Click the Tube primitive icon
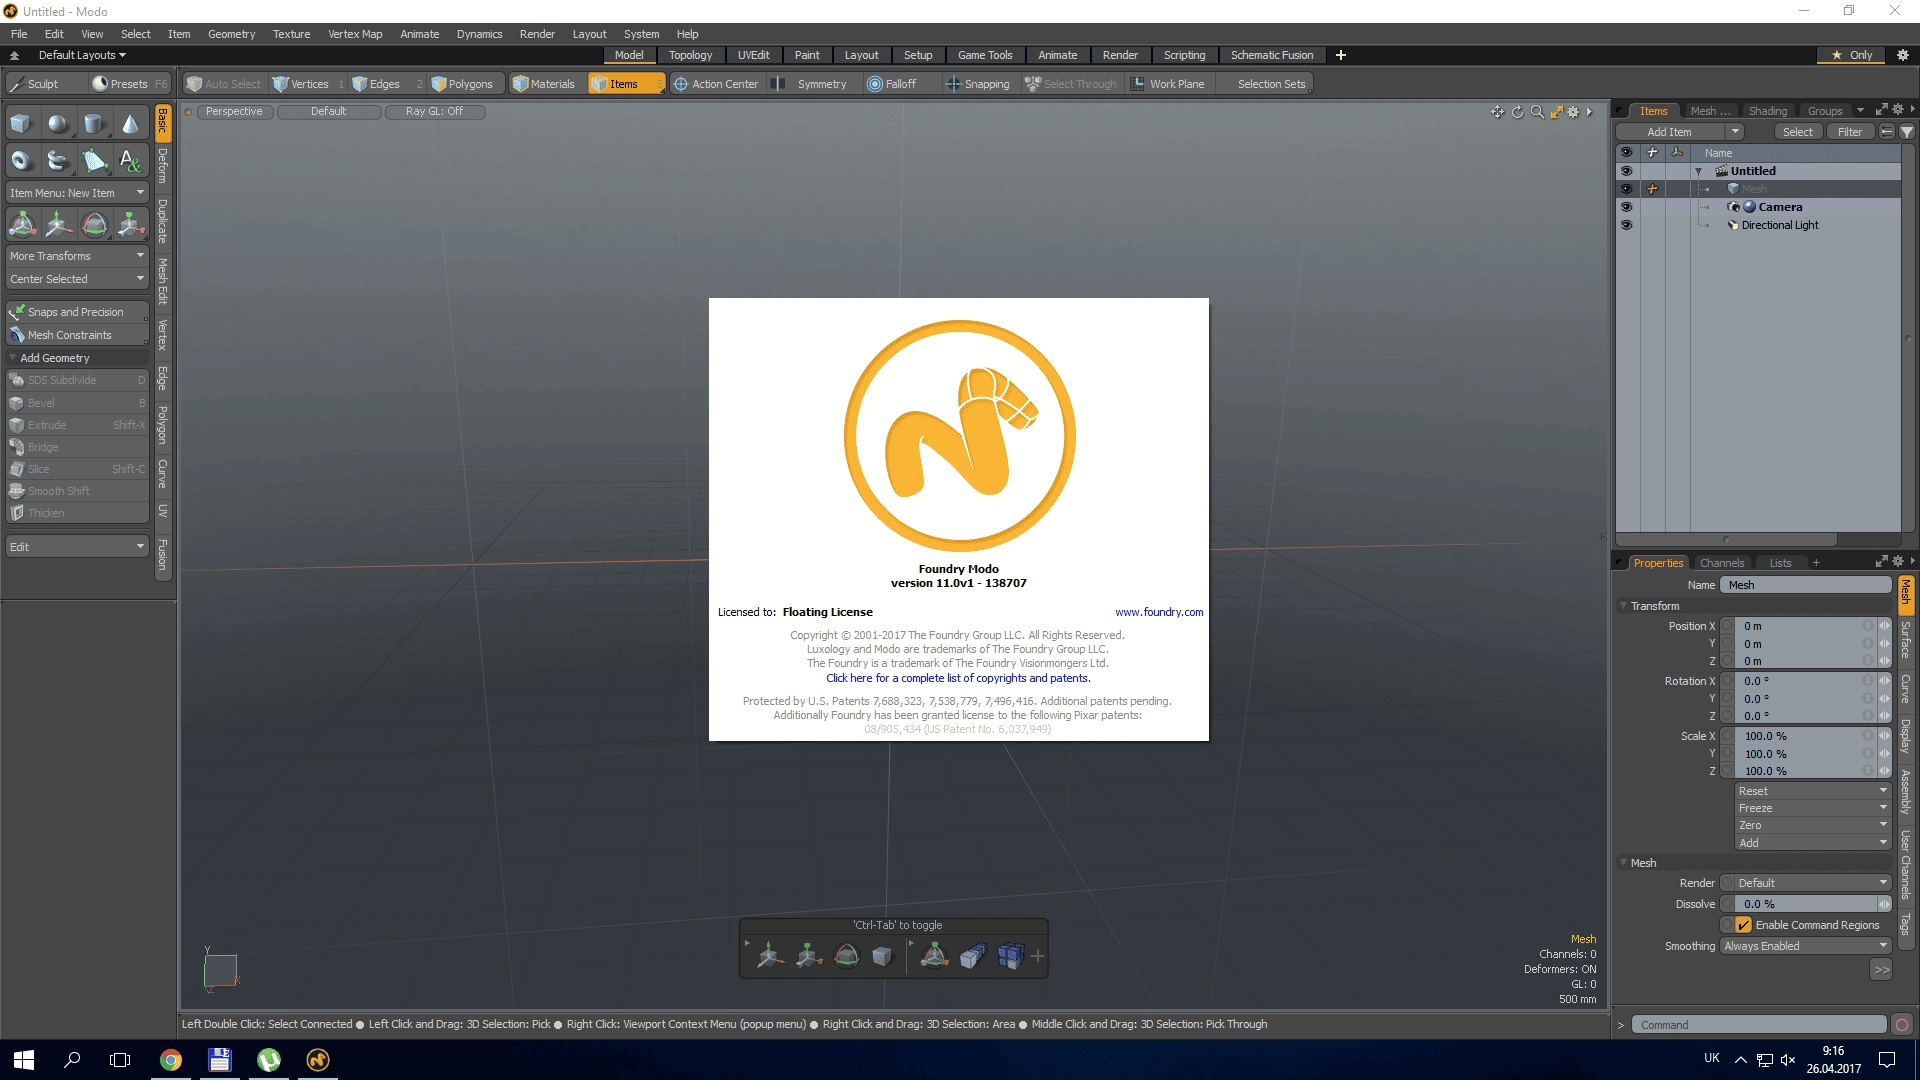1920x1080 pixels. click(x=58, y=160)
